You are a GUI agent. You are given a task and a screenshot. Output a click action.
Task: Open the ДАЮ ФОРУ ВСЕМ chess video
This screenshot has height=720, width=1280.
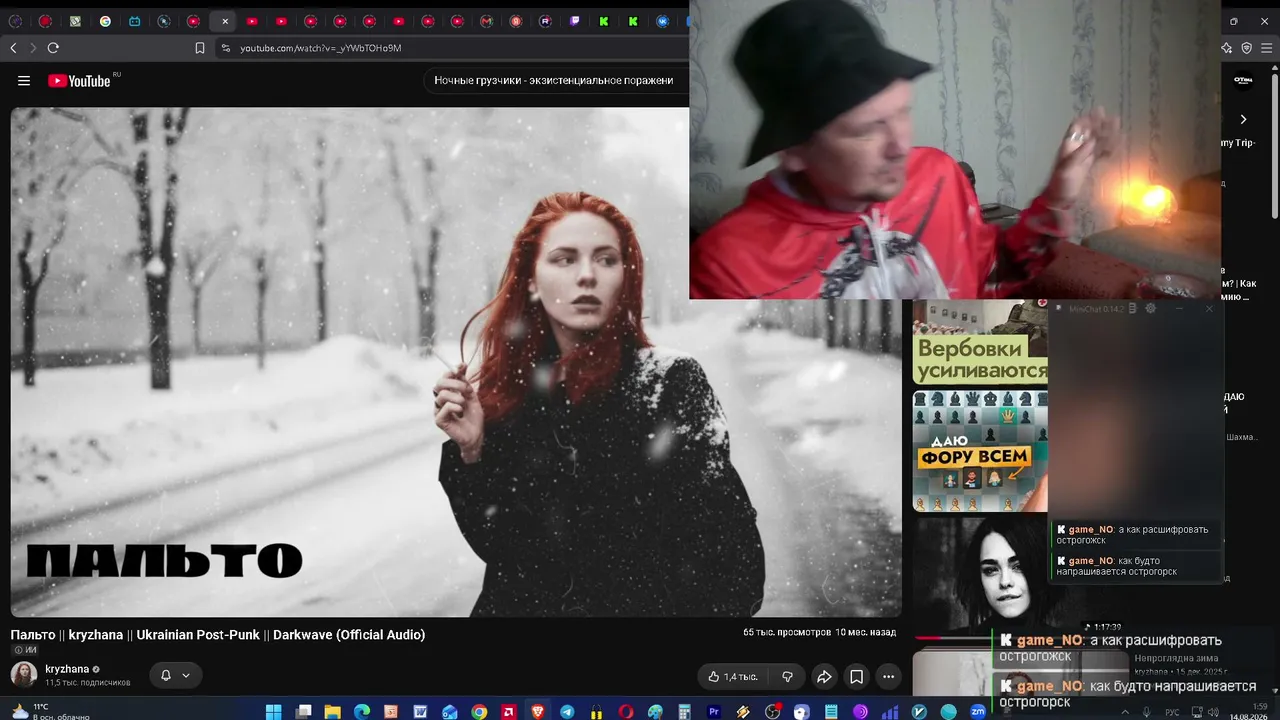980,451
